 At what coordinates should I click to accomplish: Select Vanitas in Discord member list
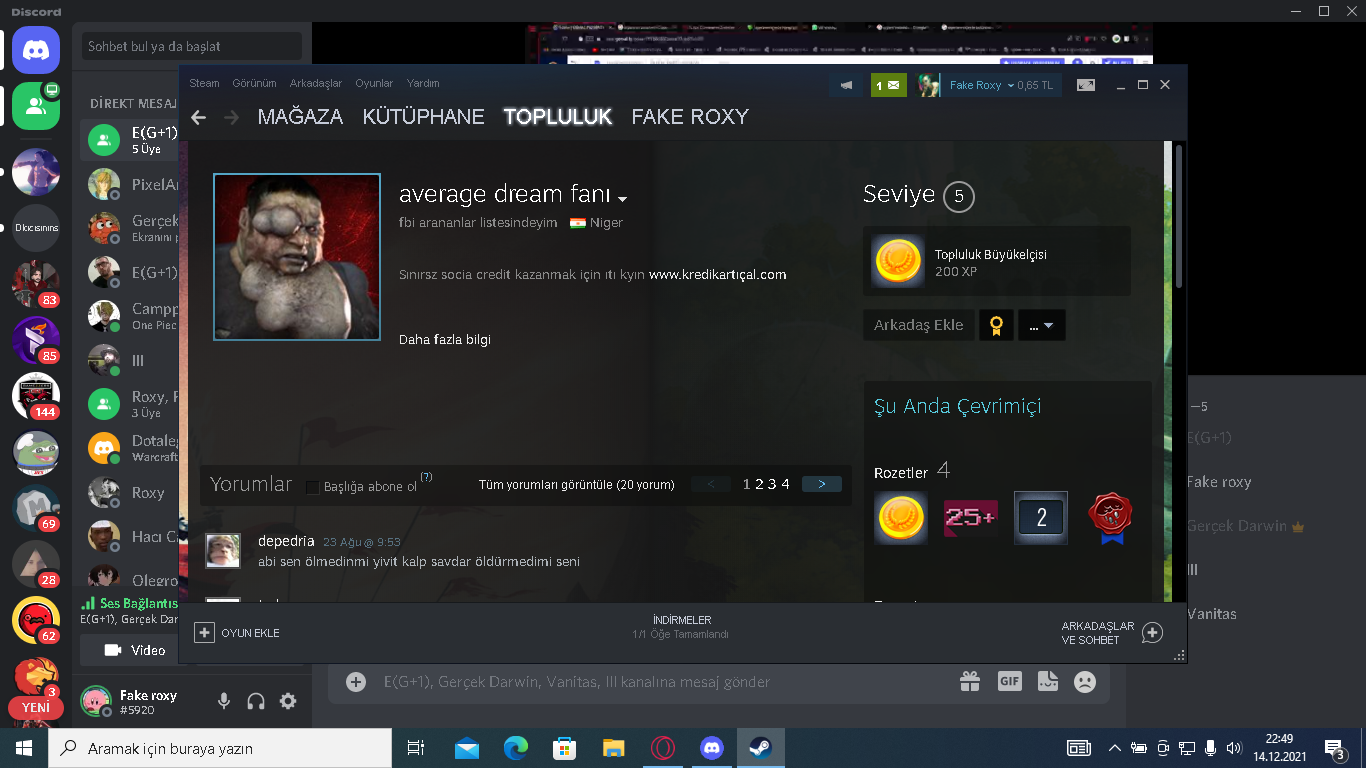tap(1211, 614)
